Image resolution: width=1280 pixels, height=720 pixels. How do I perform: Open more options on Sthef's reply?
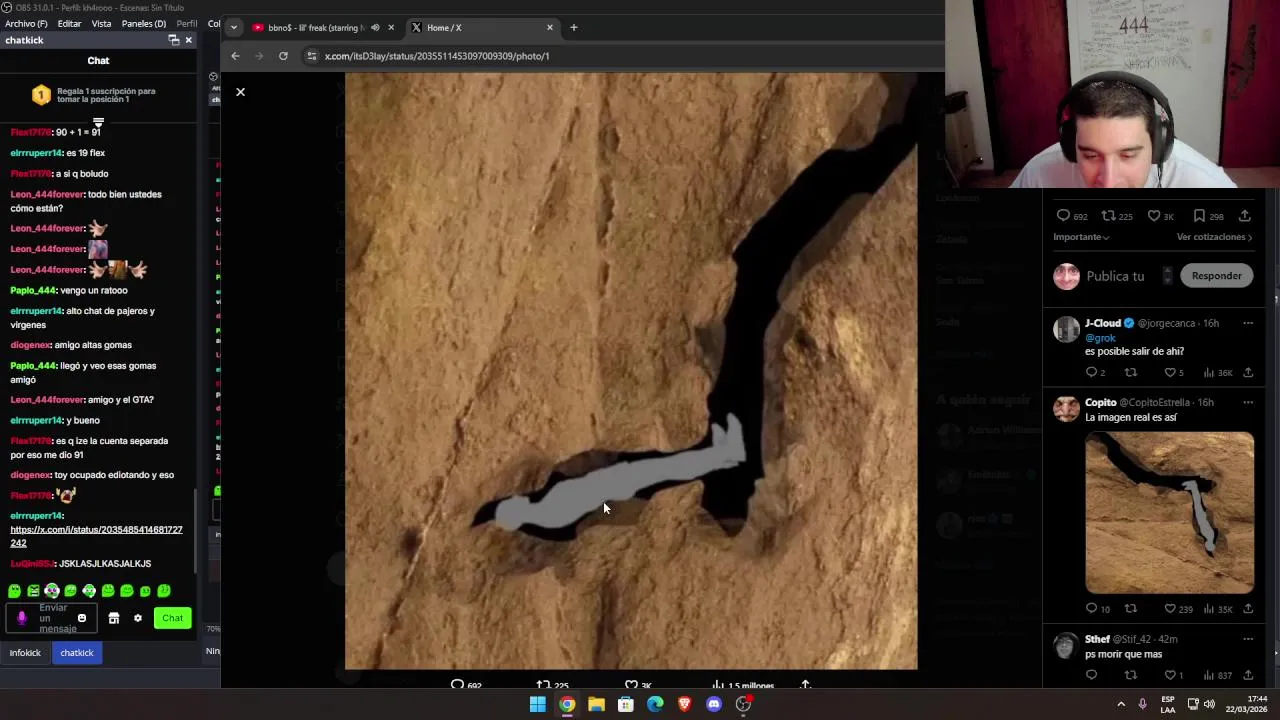(x=1247, y=639)
